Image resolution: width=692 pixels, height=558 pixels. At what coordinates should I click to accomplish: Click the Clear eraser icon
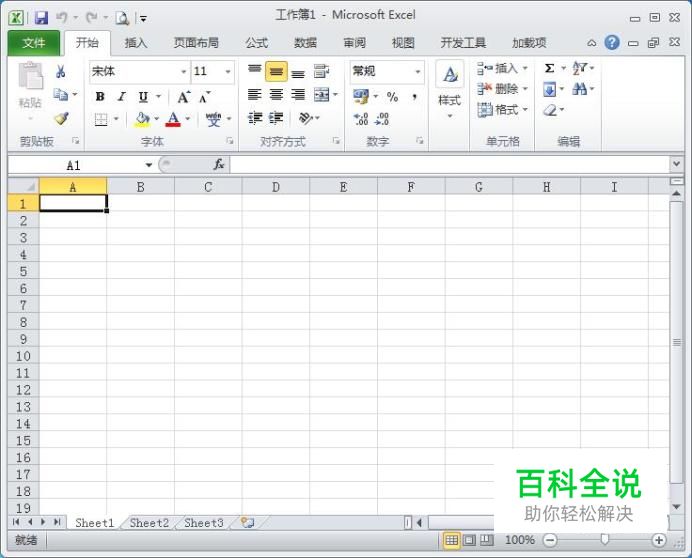pyautogui.click(x=550, y=110)
